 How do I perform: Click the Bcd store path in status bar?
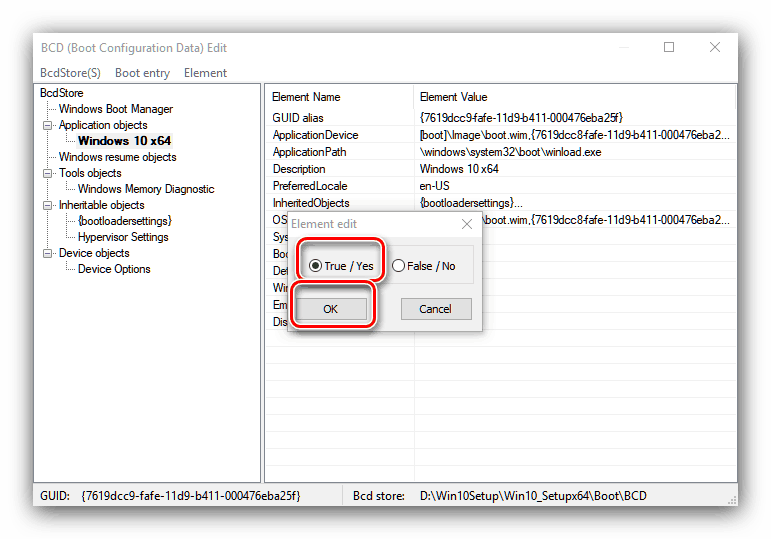[533, 496]
